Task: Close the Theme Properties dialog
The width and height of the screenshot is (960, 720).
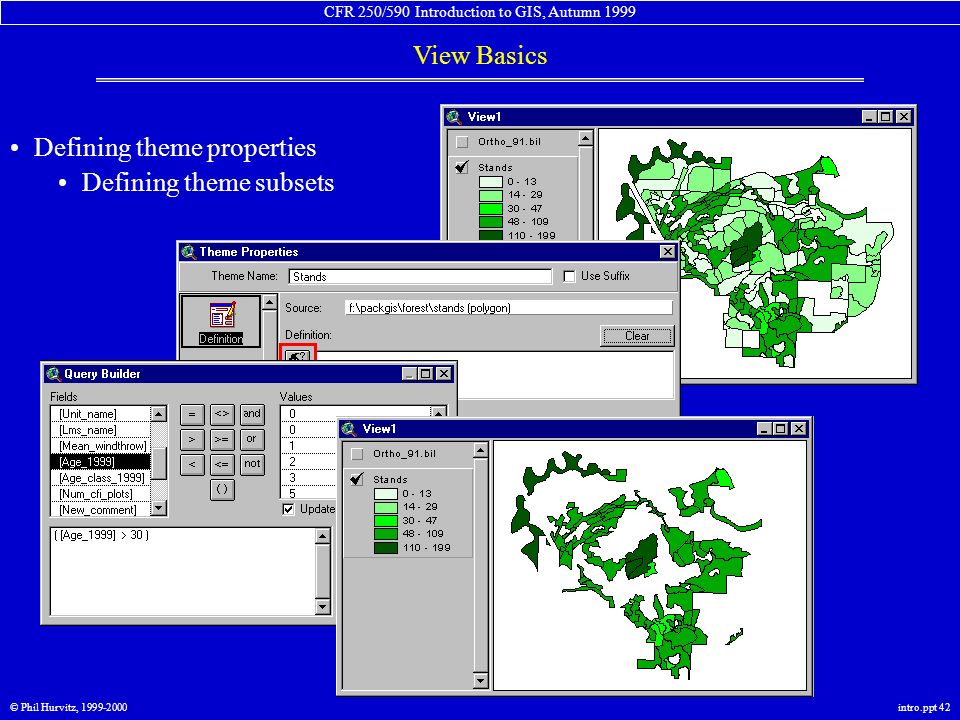Action: point(667,252)
